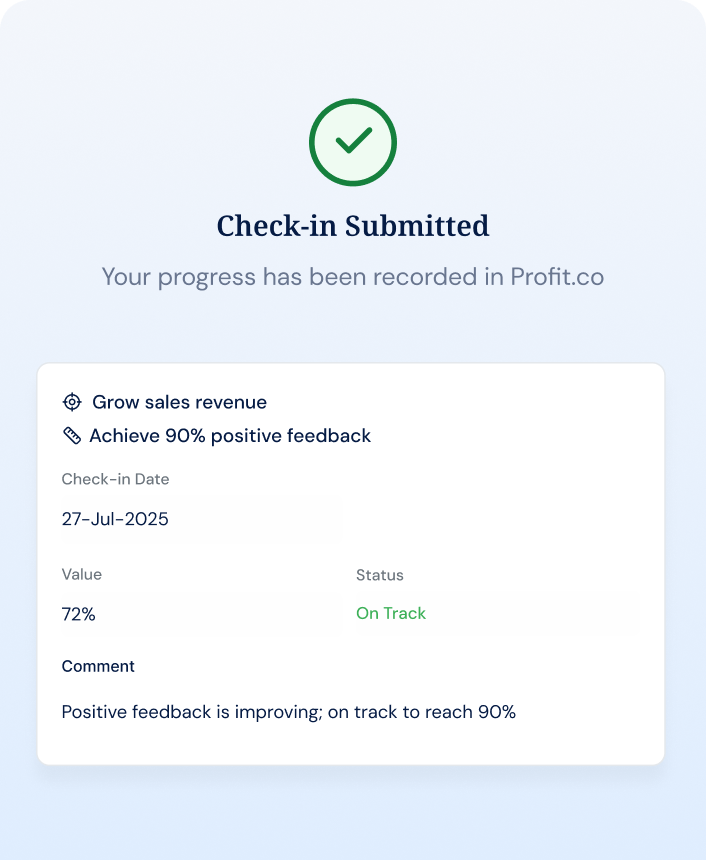
Task: Click the 'Comment' section label
Action: click(x=98, y=666)
